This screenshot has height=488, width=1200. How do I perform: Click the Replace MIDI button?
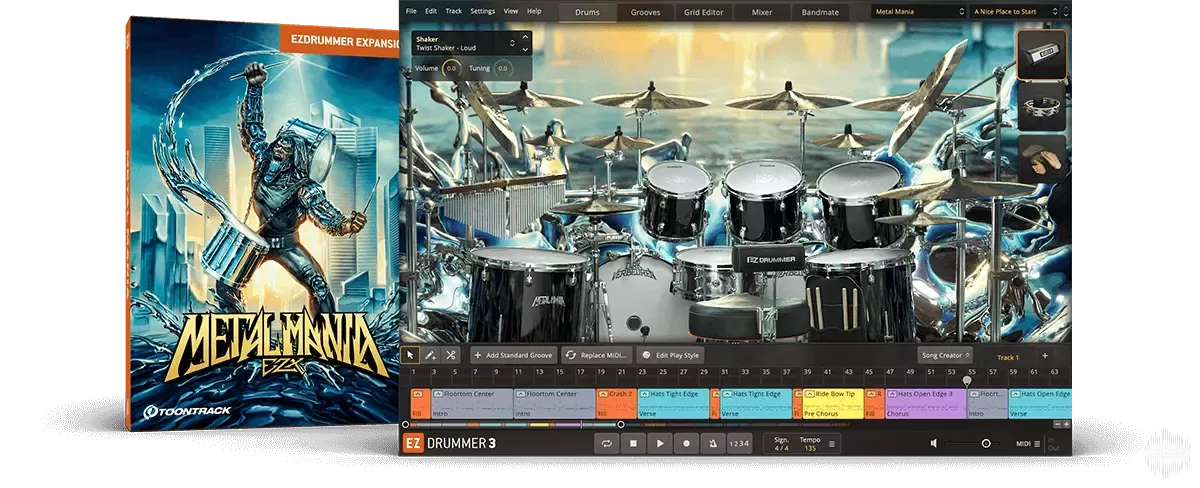click(596, 355)
